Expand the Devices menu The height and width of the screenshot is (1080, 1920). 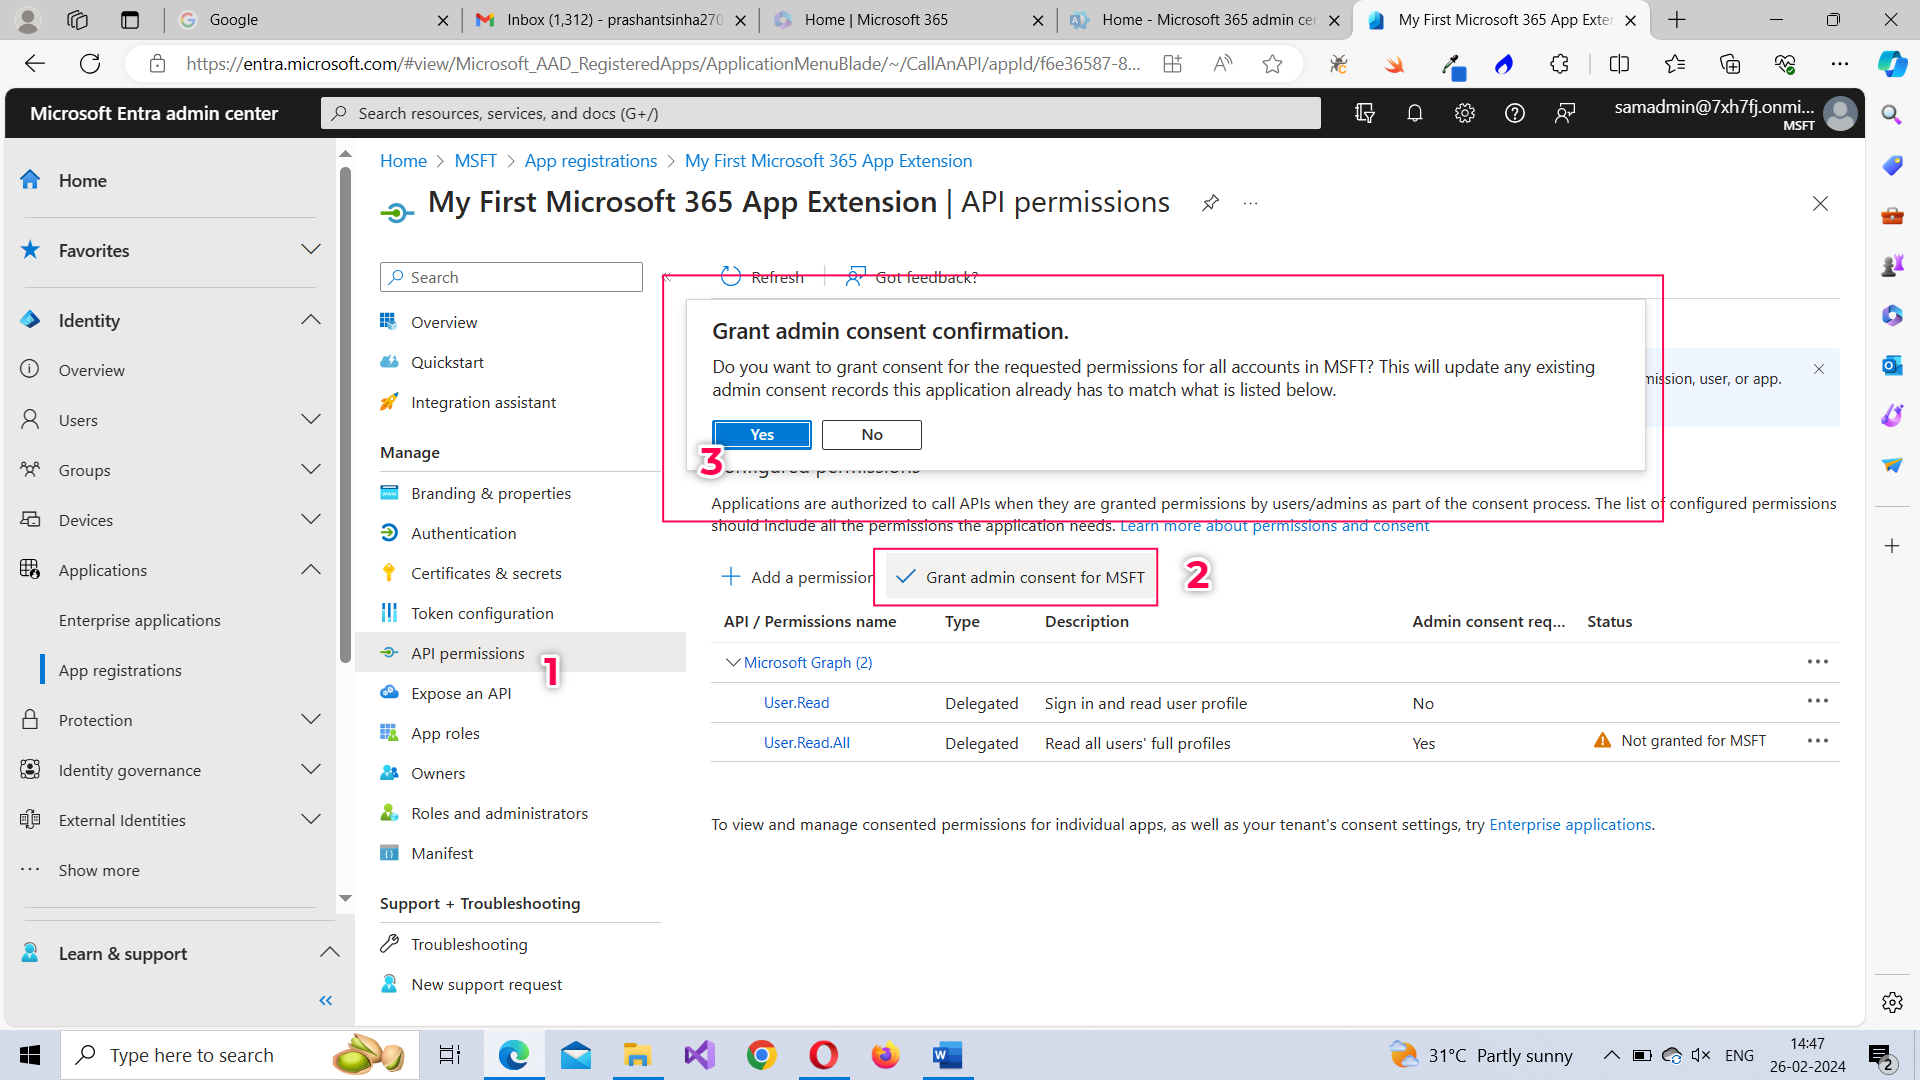(311, 520)
